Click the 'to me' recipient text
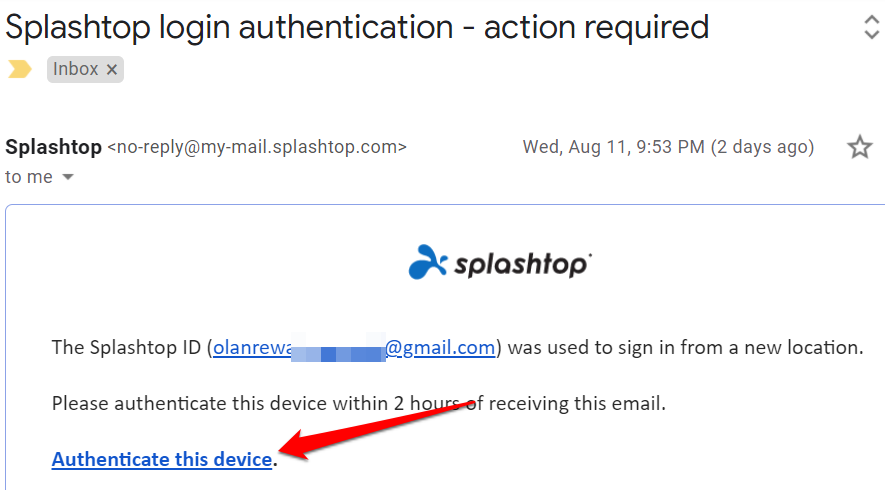885x490 pixels. [29, 177]
